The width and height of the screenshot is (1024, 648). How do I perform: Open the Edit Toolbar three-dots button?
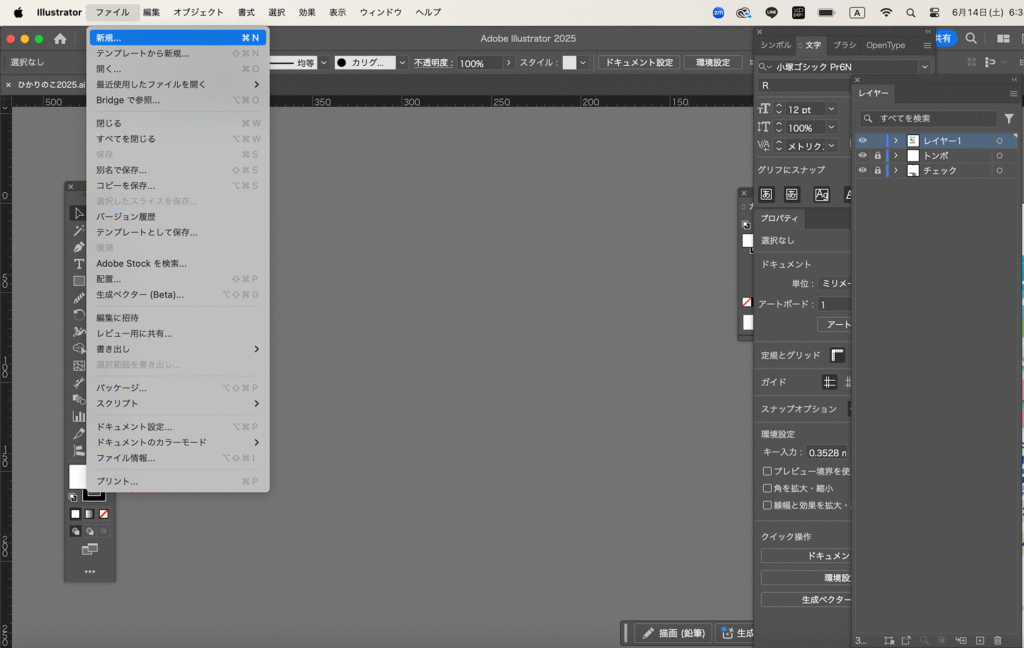coord(89,572)
